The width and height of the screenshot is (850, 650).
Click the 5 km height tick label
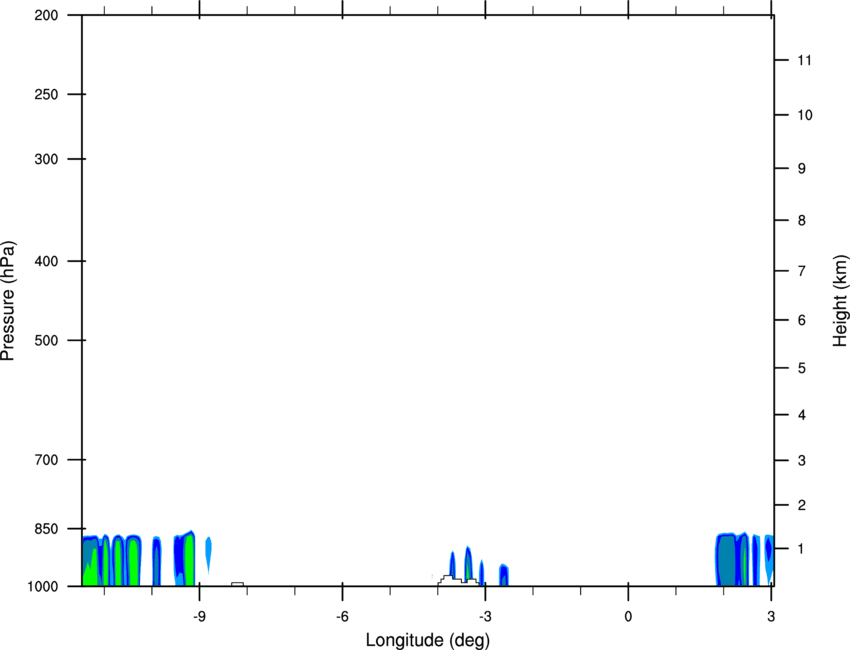click(x=802, y=369)
